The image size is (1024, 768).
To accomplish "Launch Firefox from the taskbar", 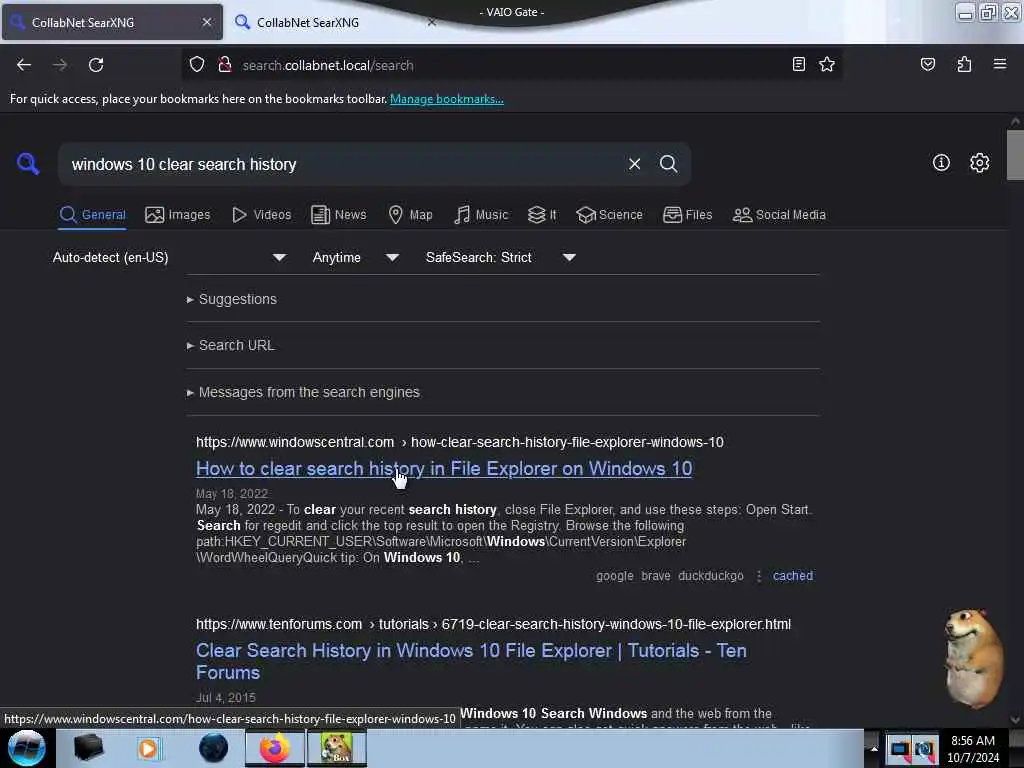I will point(274,748).
